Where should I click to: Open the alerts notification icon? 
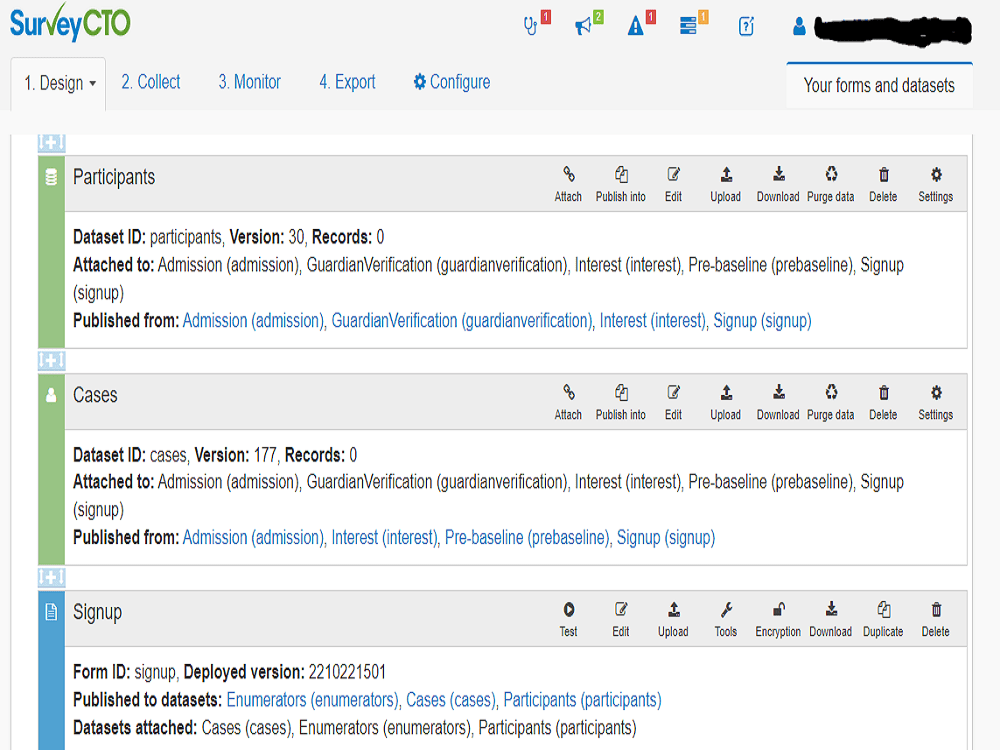[x=635, y=25]
